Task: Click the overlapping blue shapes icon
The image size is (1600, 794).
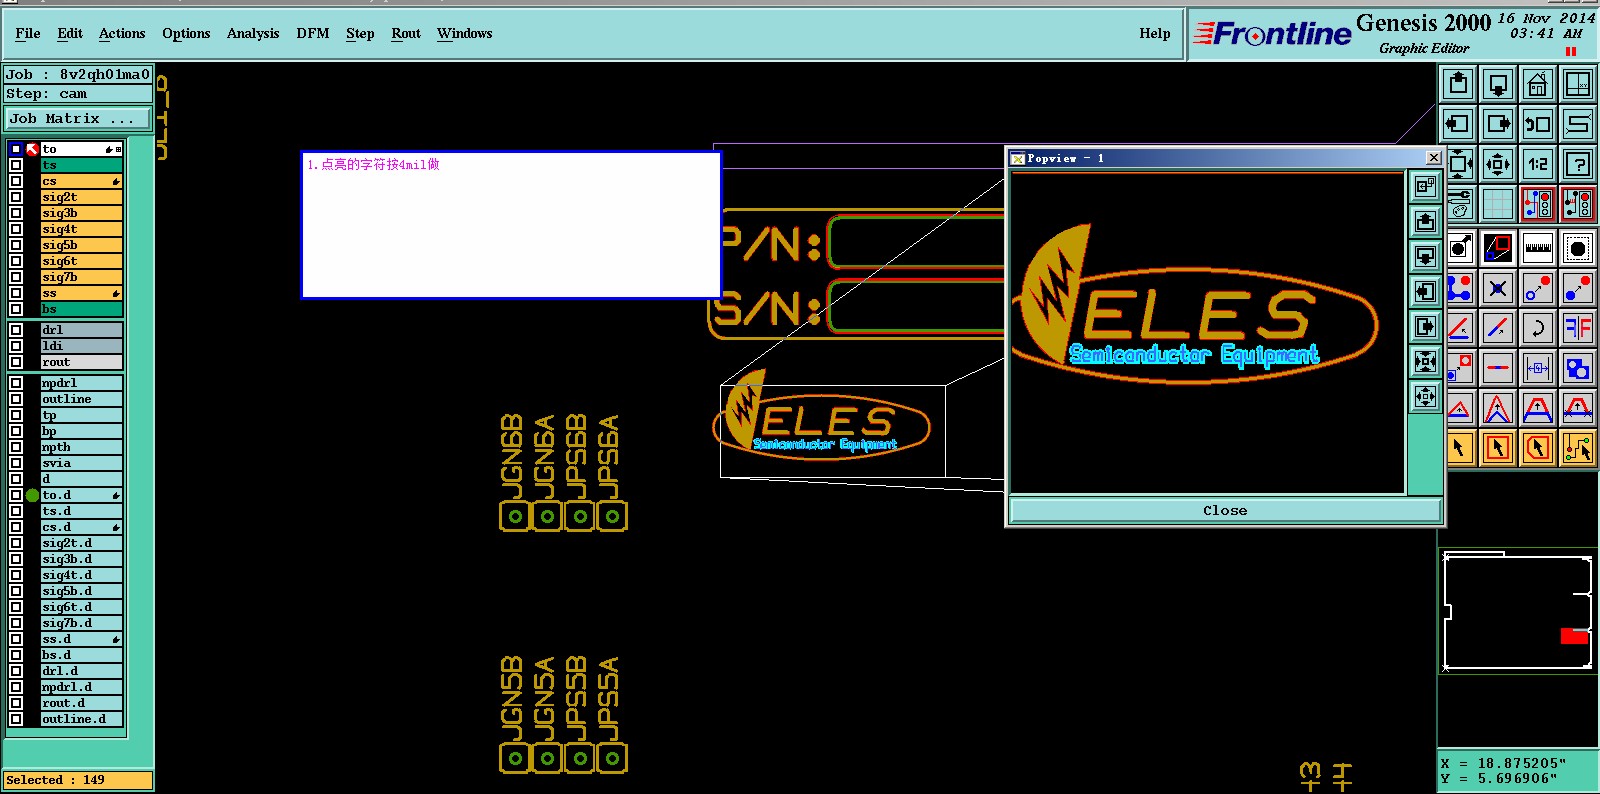Action: (1578, 368)
